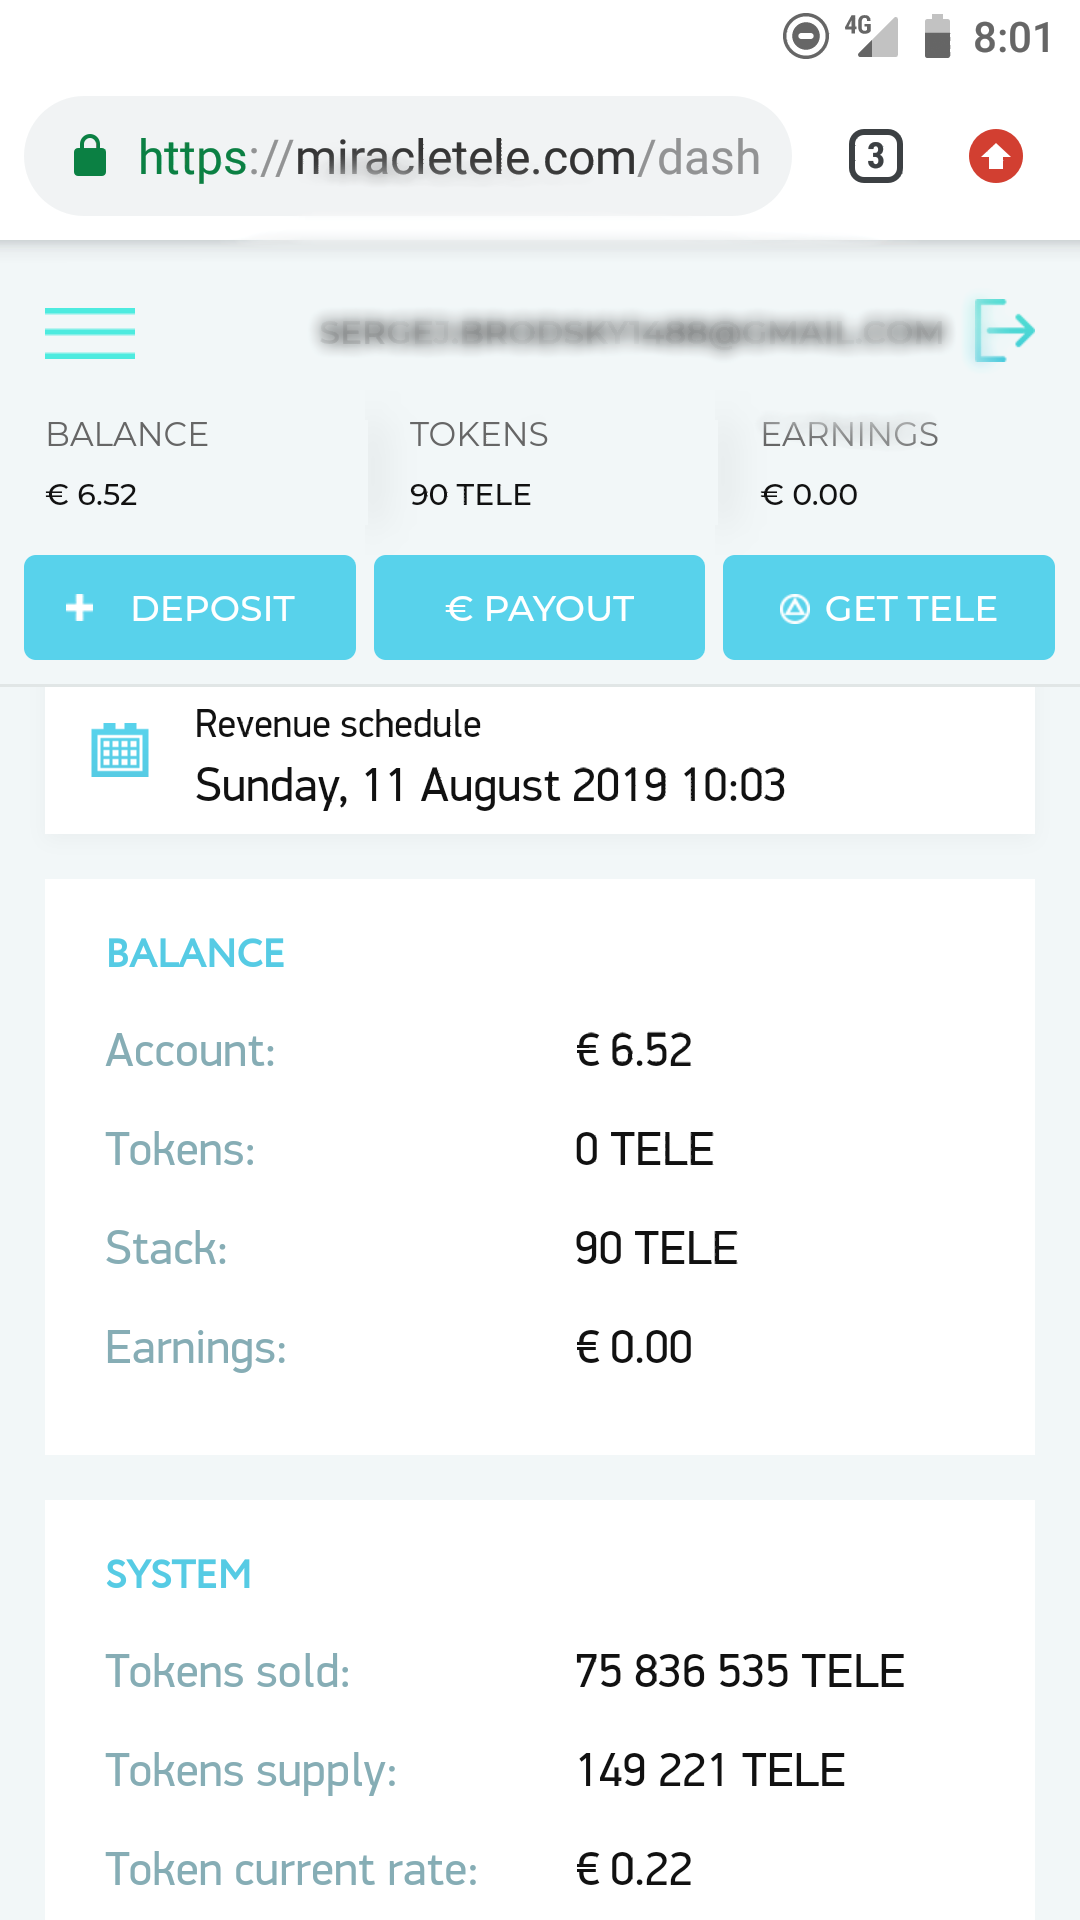Tap the logout arrow icon

[x=1005, y=330]
